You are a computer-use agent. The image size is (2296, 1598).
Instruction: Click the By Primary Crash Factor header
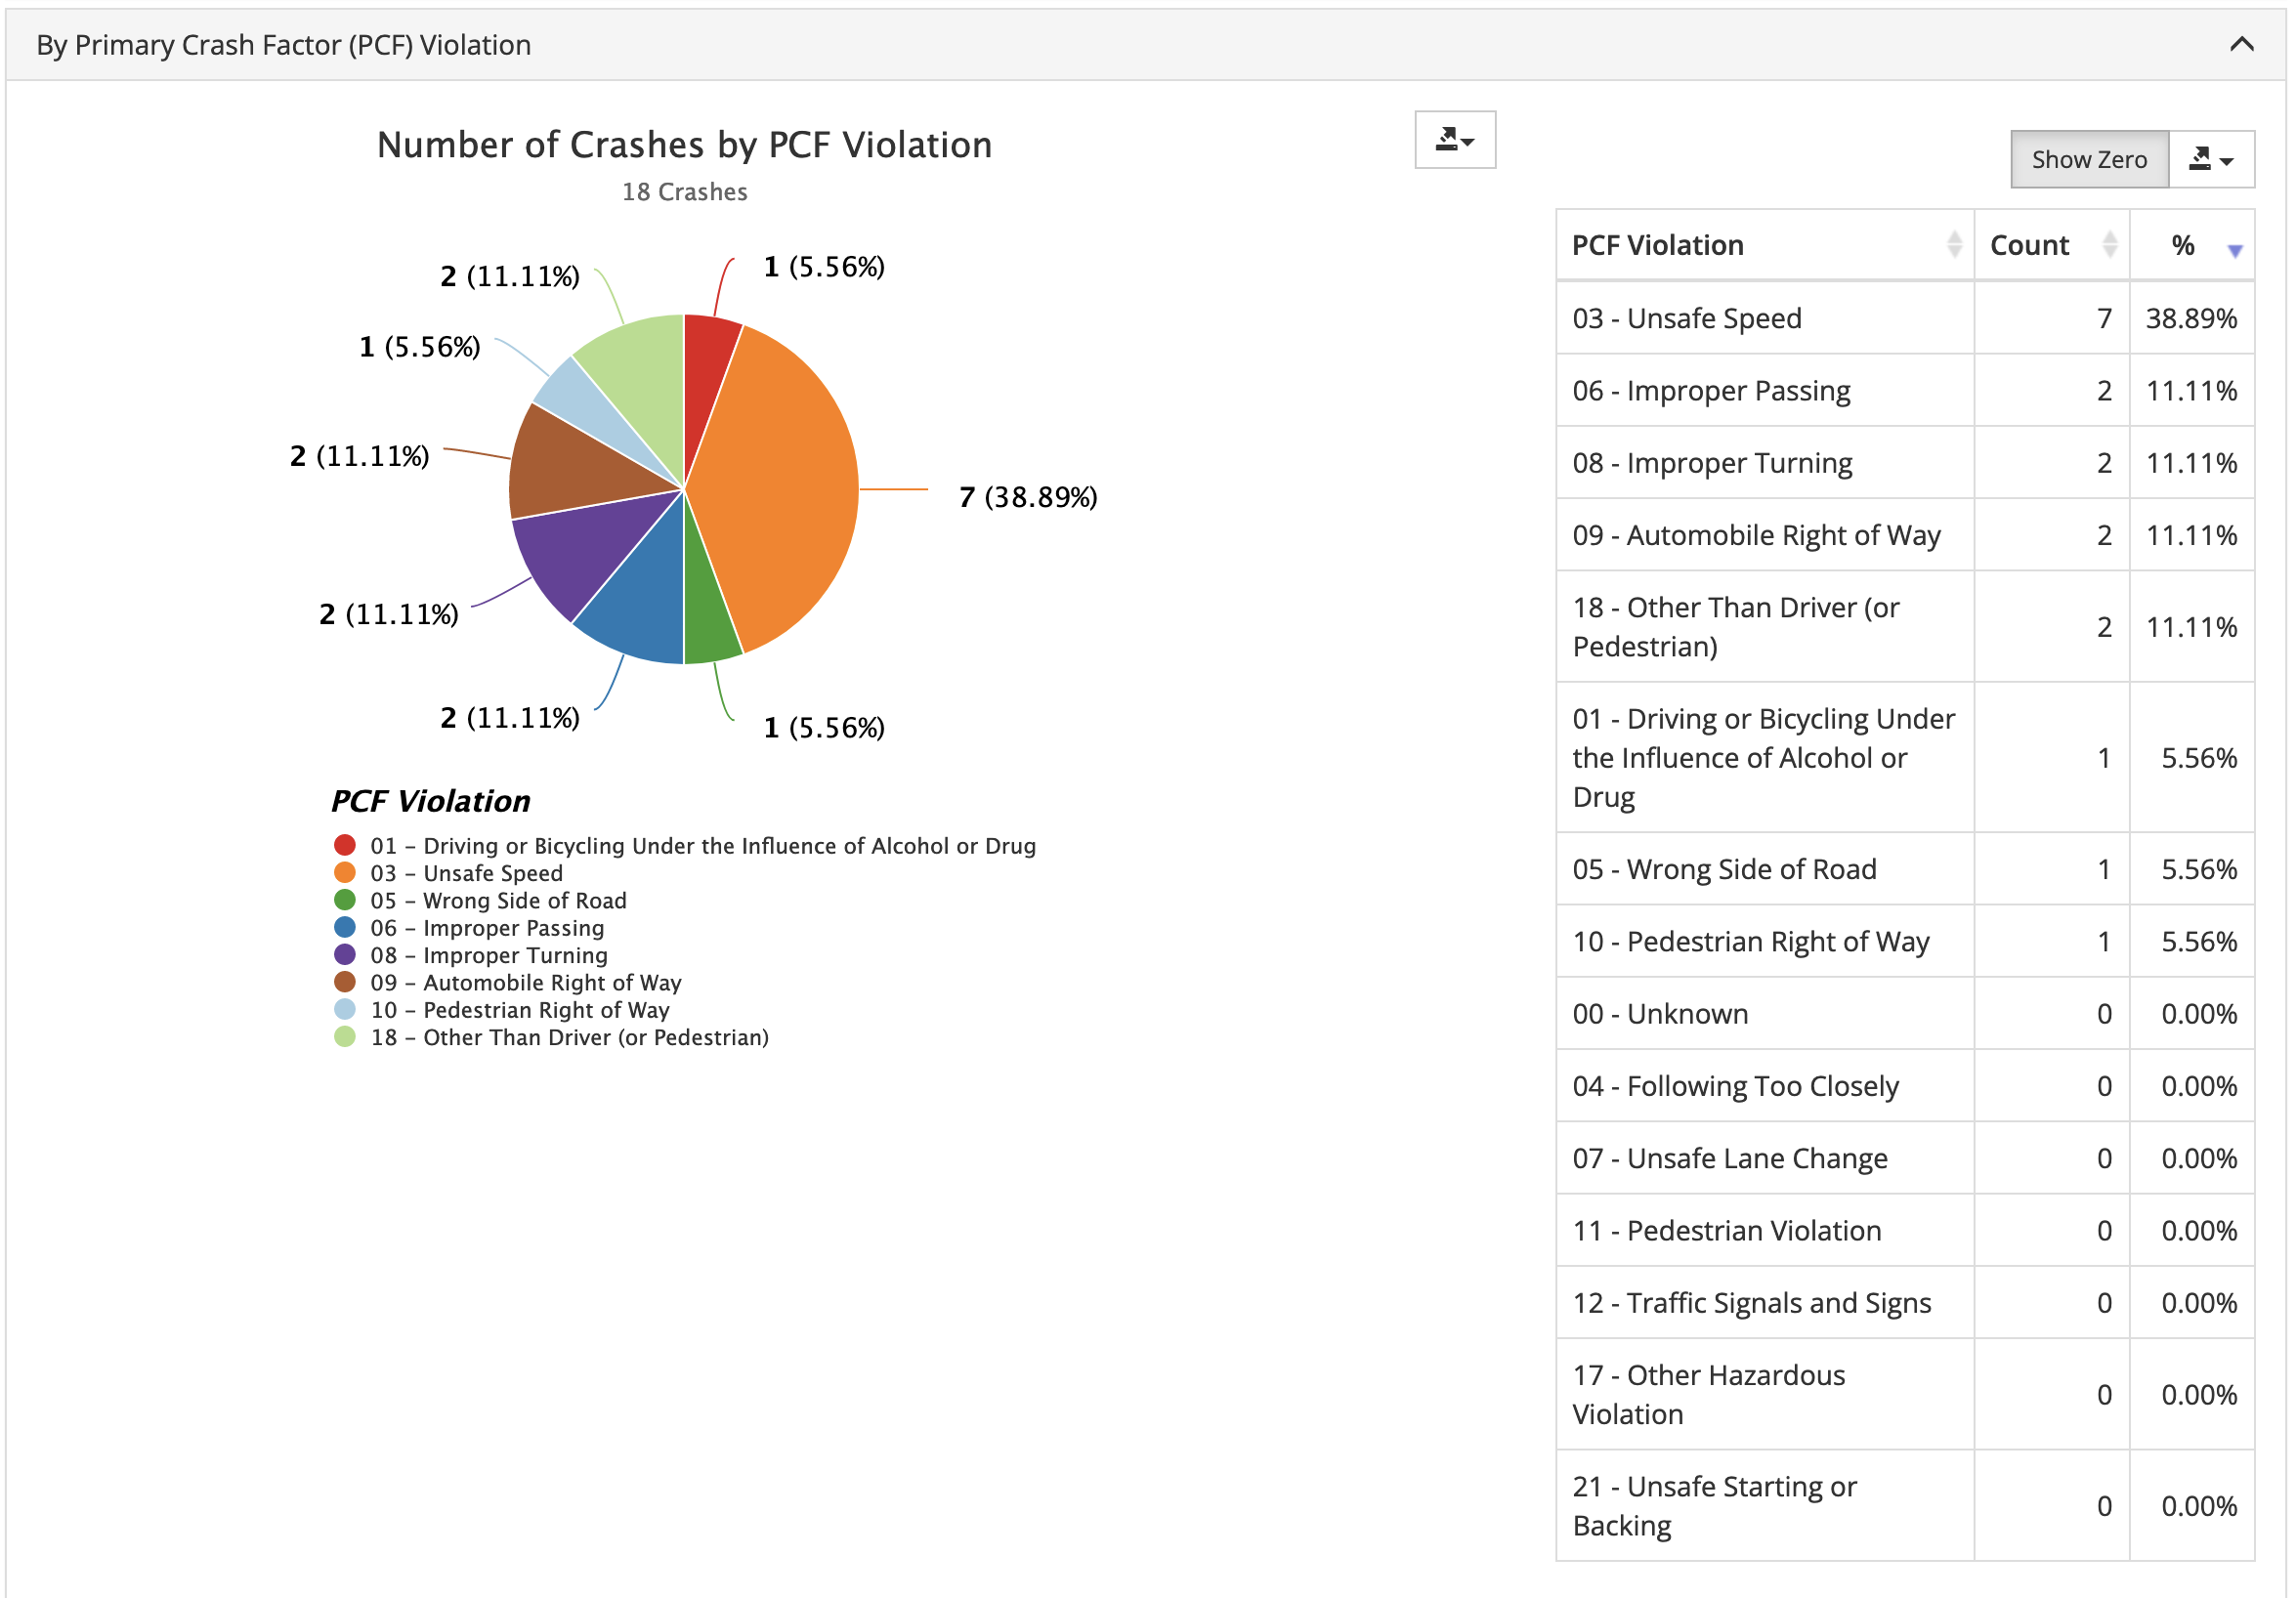pos(283,45)
